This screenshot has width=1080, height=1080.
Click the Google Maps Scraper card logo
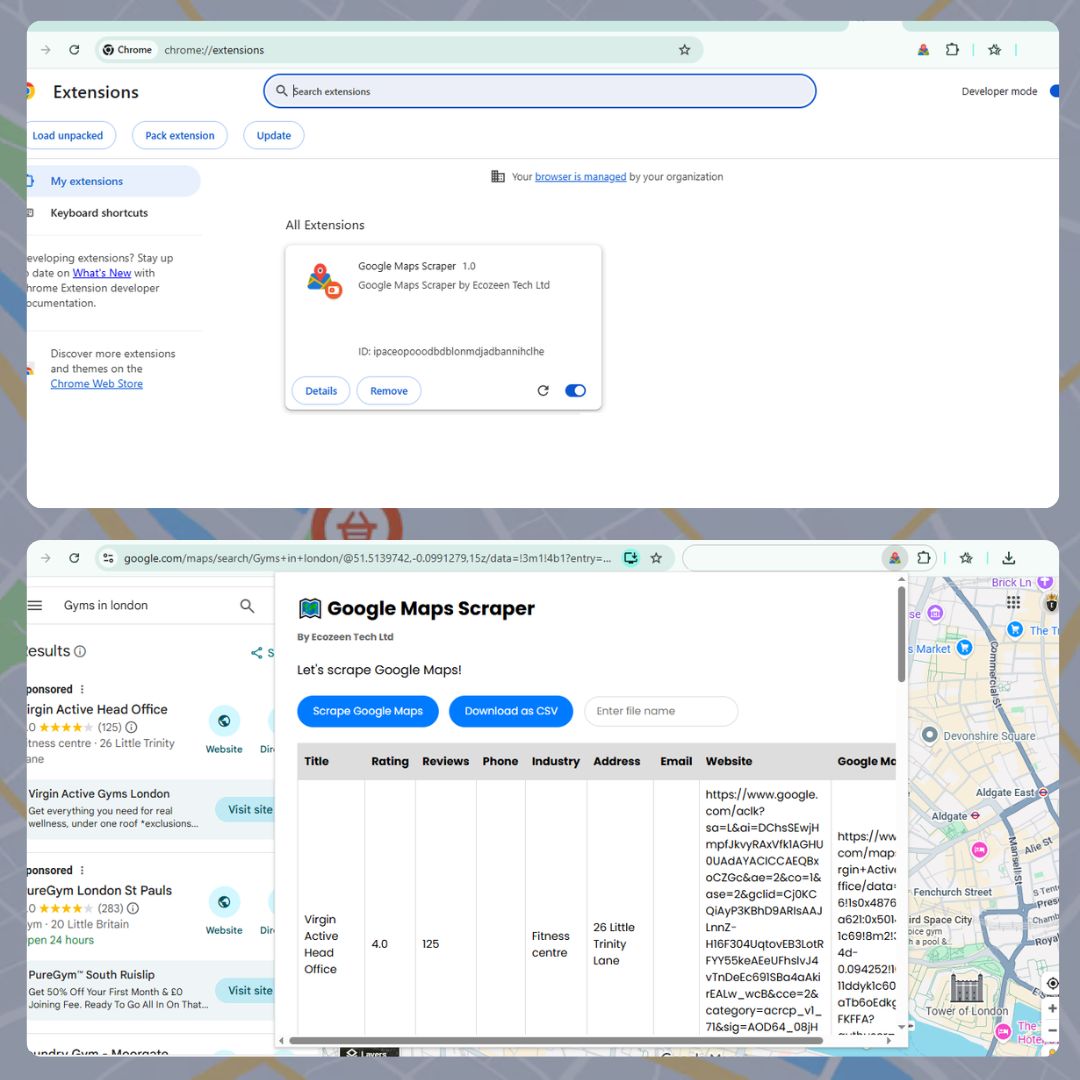[324, 281]
